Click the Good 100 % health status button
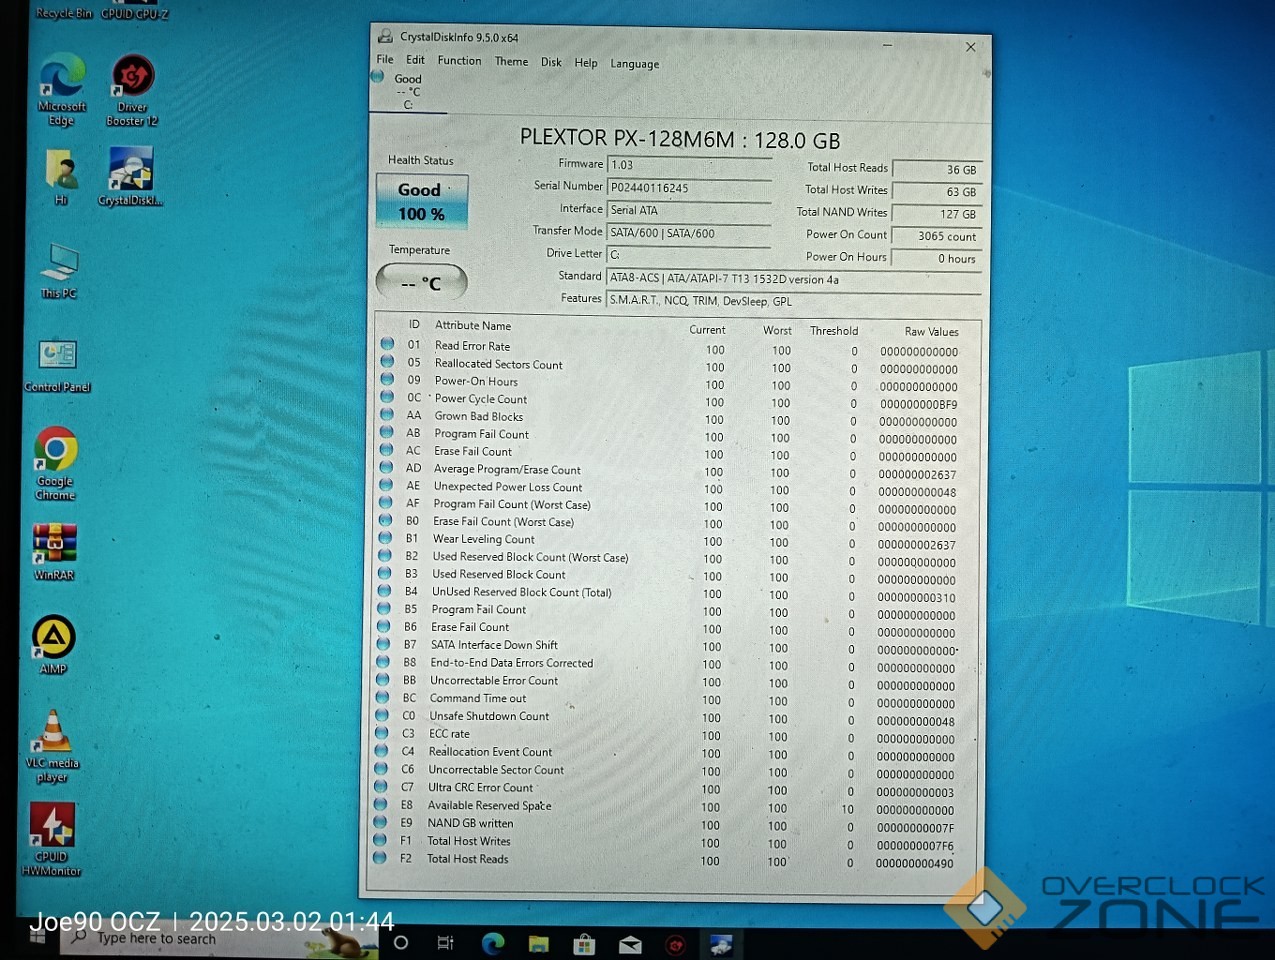Image resolution: width=1275 pixels, height=960 pixels. click(421, 201)
